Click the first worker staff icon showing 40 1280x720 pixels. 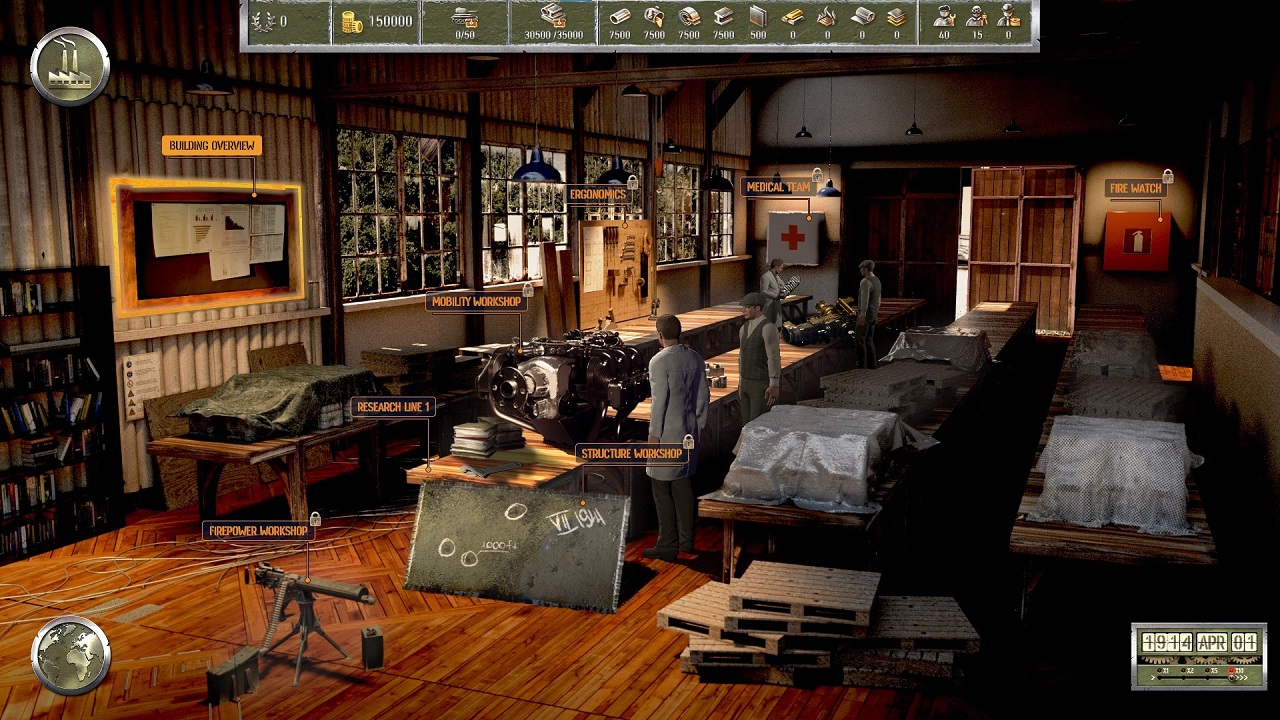943,16
